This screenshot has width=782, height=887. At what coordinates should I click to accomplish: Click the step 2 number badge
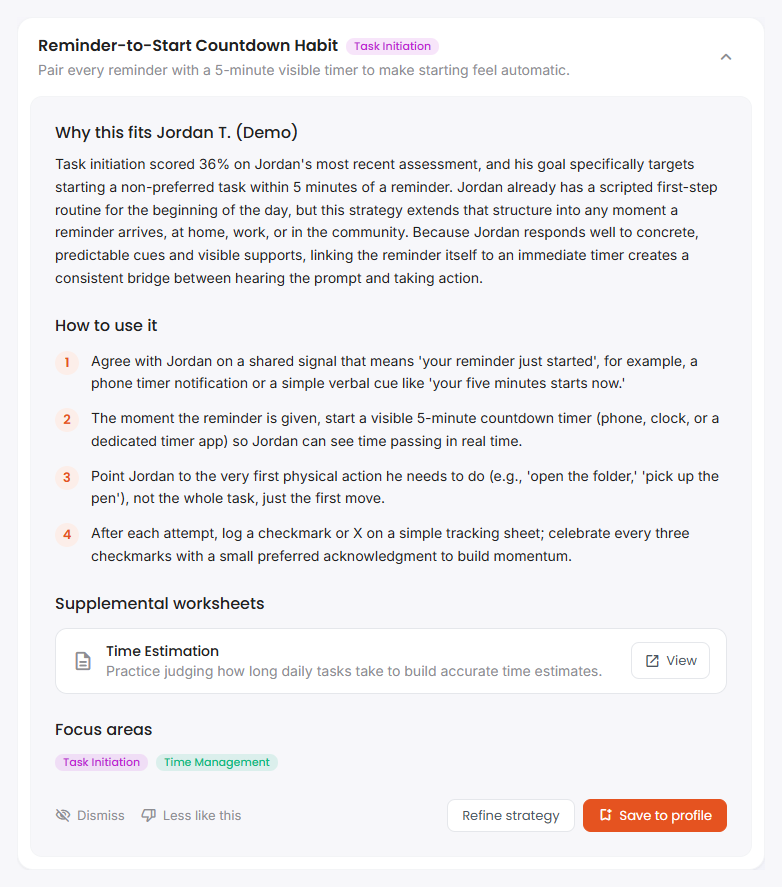pyautogui.click(x=67, y=420)
